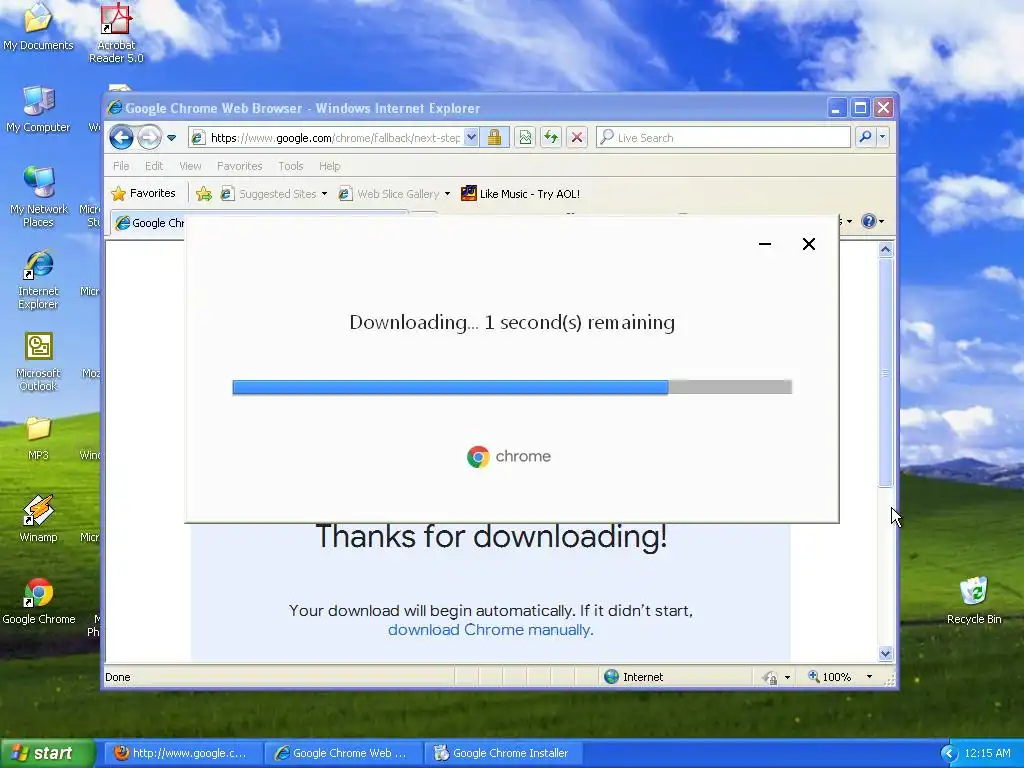
Task: Click the Live Search input box
Action: (724, 137)
